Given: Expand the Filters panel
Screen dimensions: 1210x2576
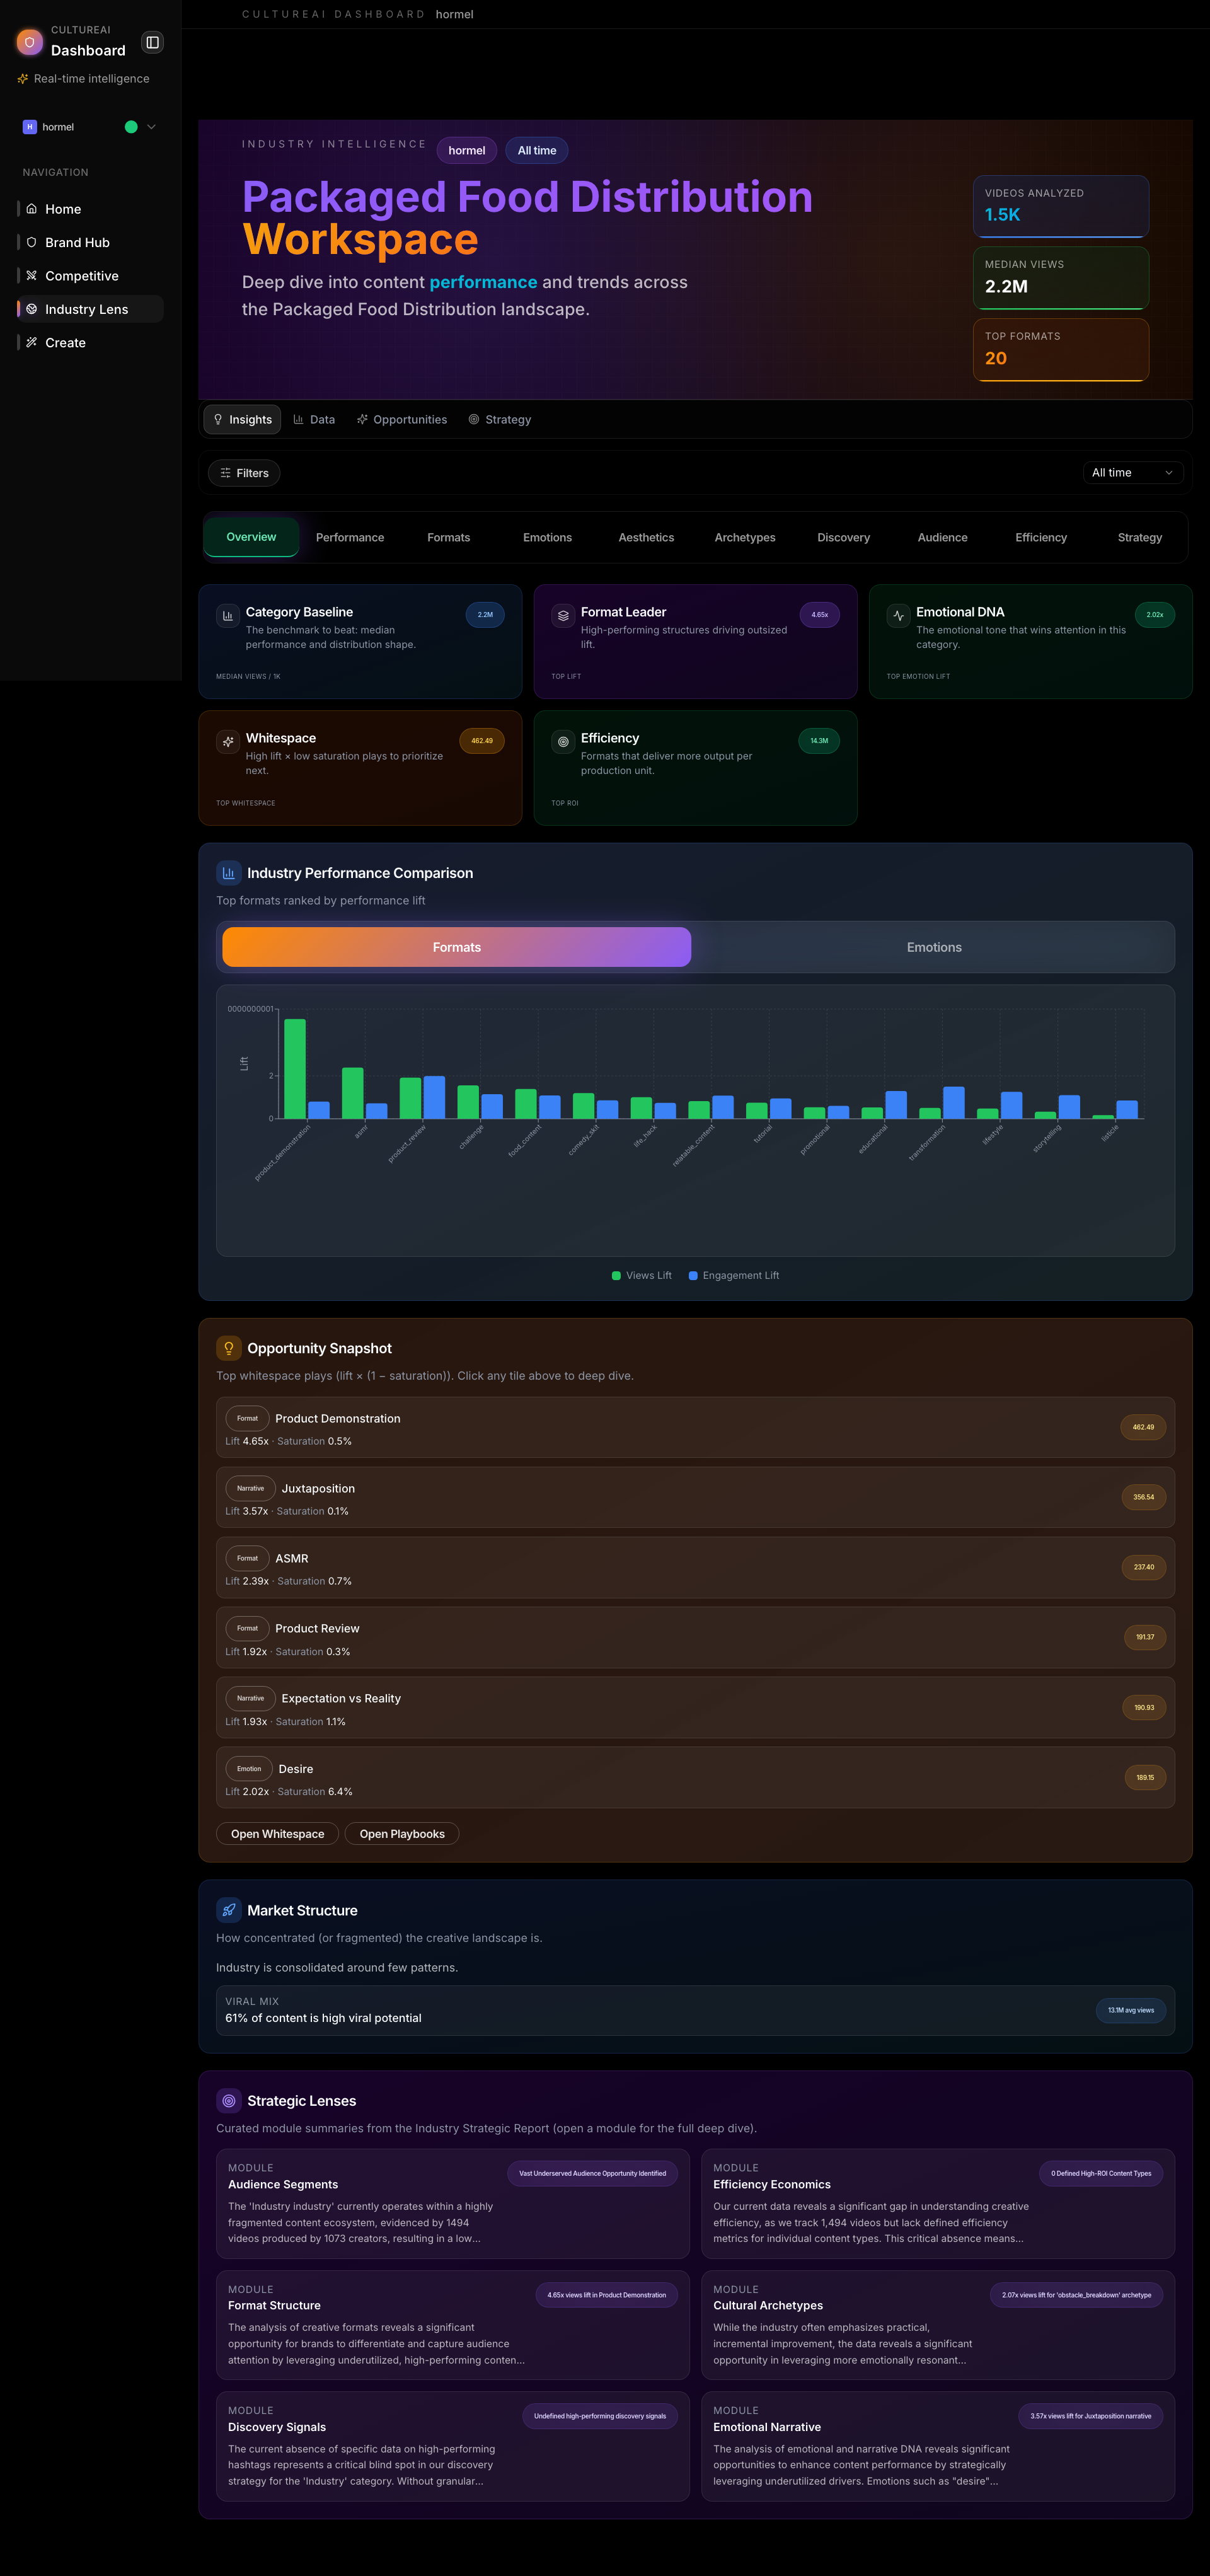Looking at the screenshot, I should pyautogui.click(x=244, y=473).
